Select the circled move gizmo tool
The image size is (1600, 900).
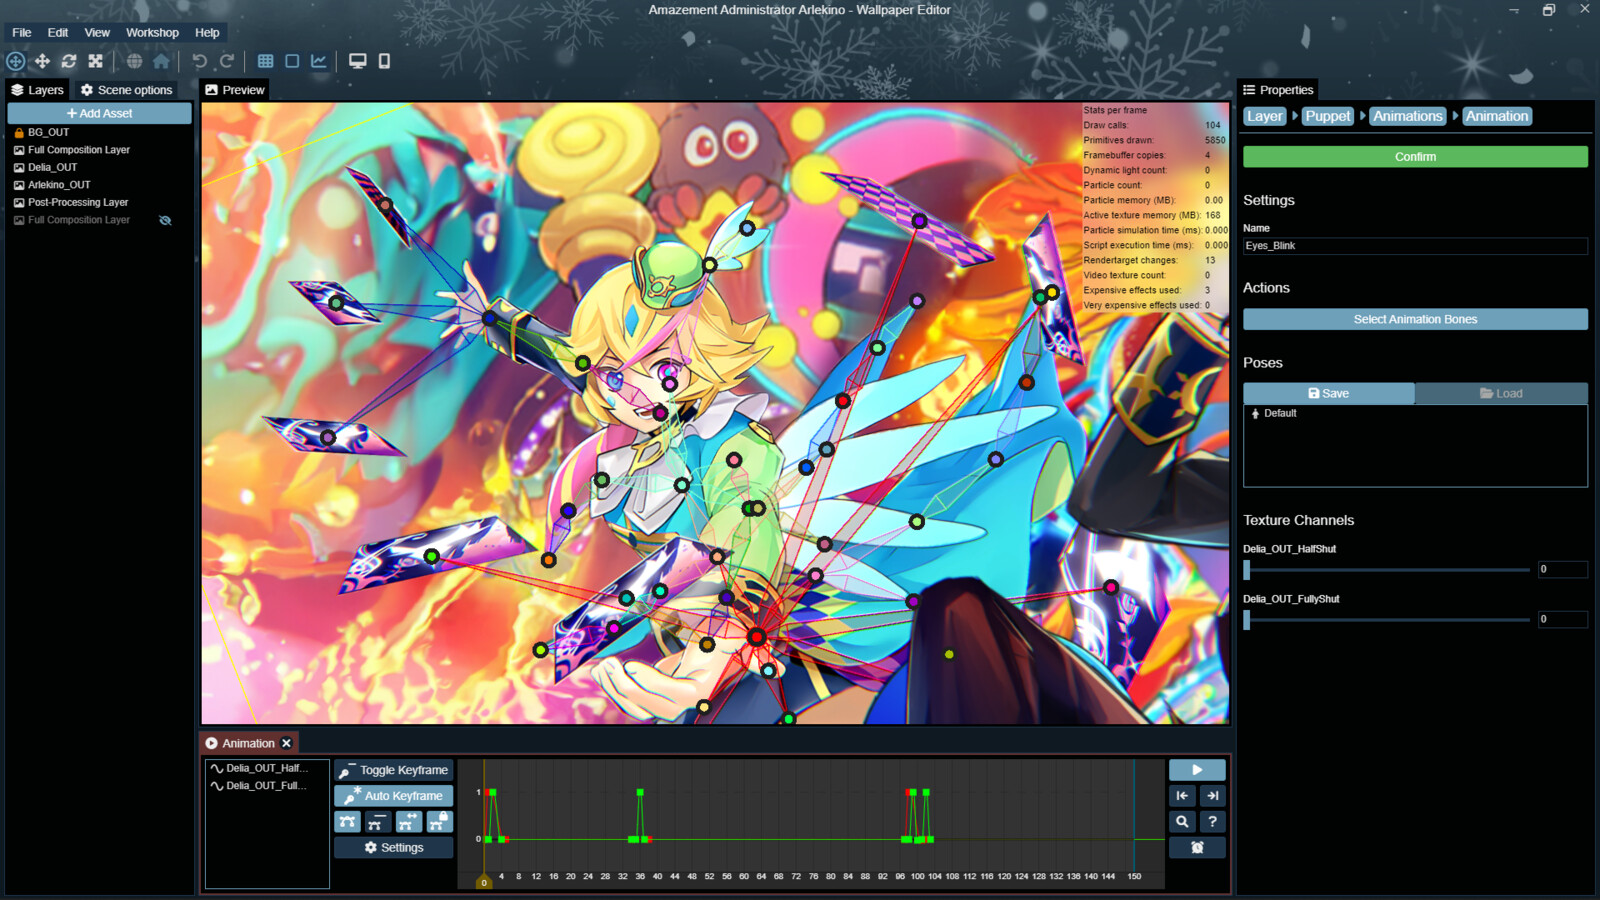(16, 61)
